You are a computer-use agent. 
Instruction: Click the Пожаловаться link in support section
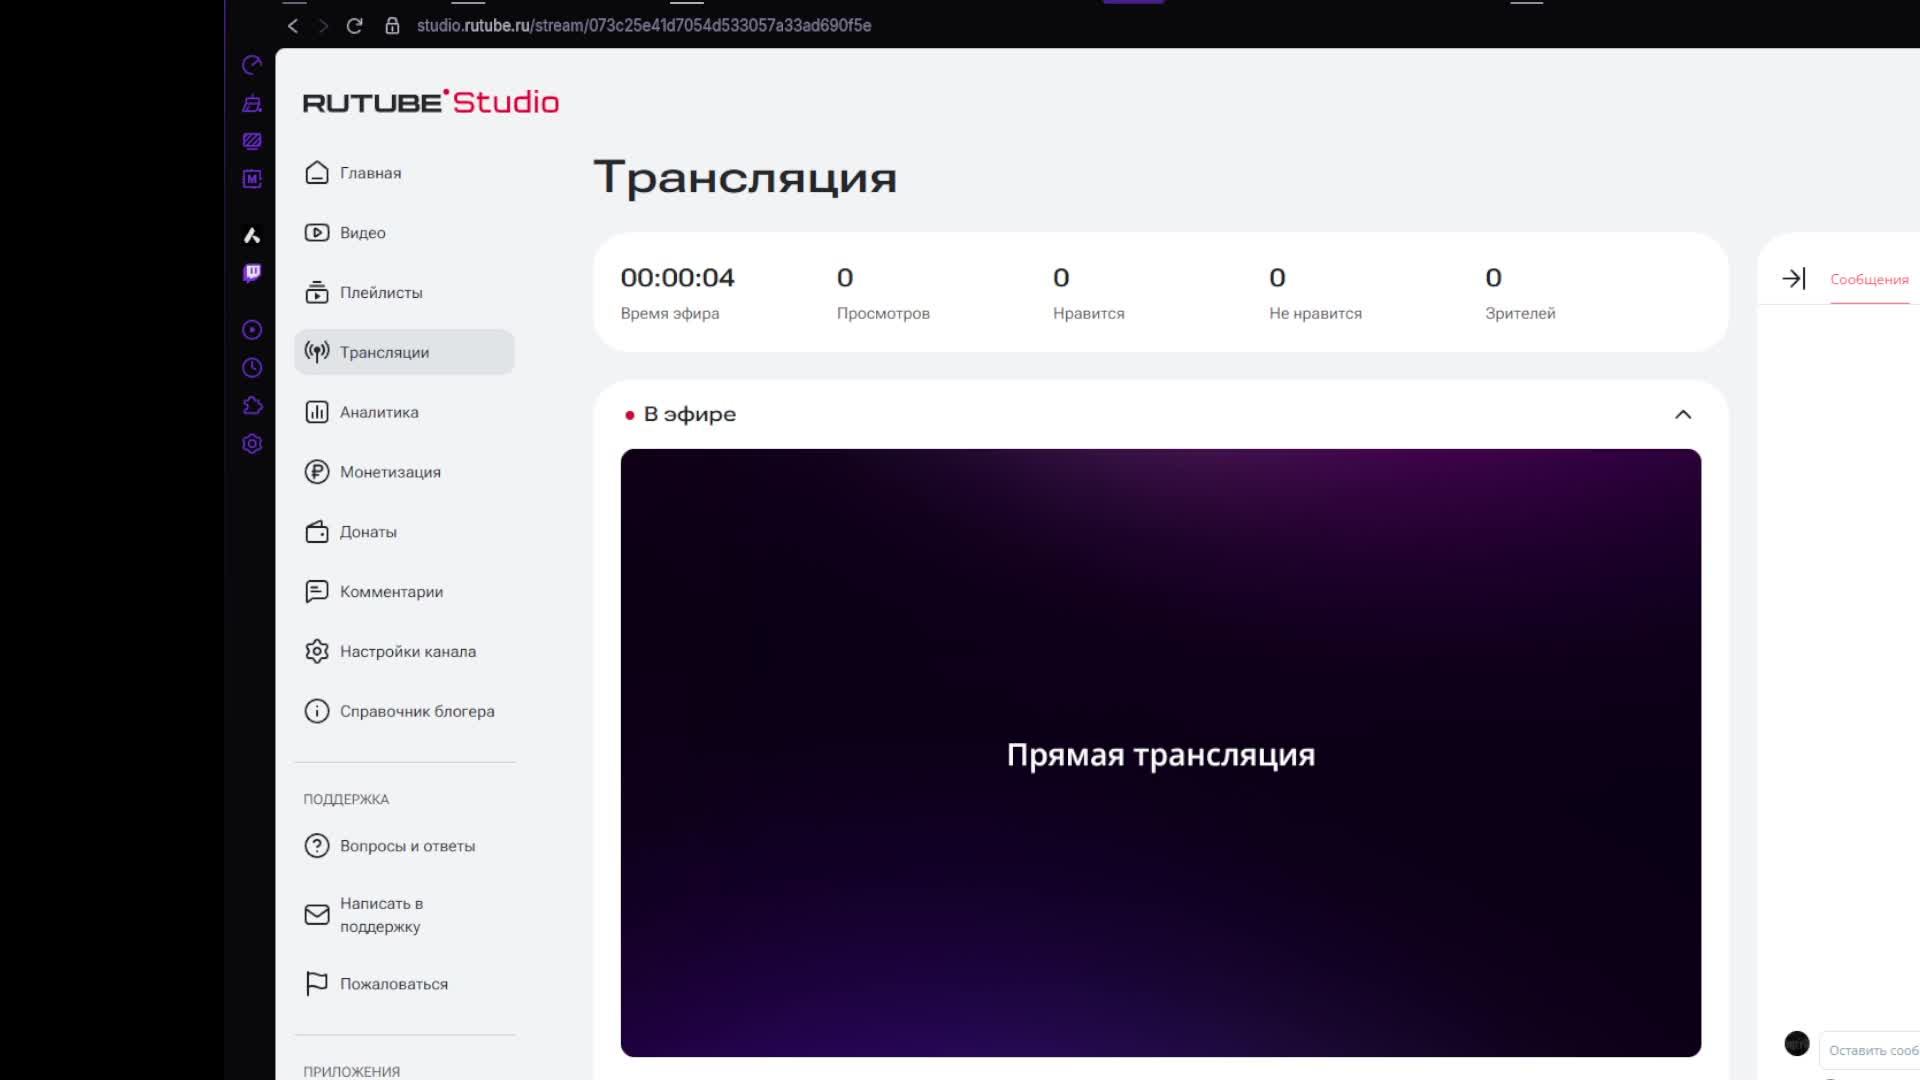click(x=393, y=984)
